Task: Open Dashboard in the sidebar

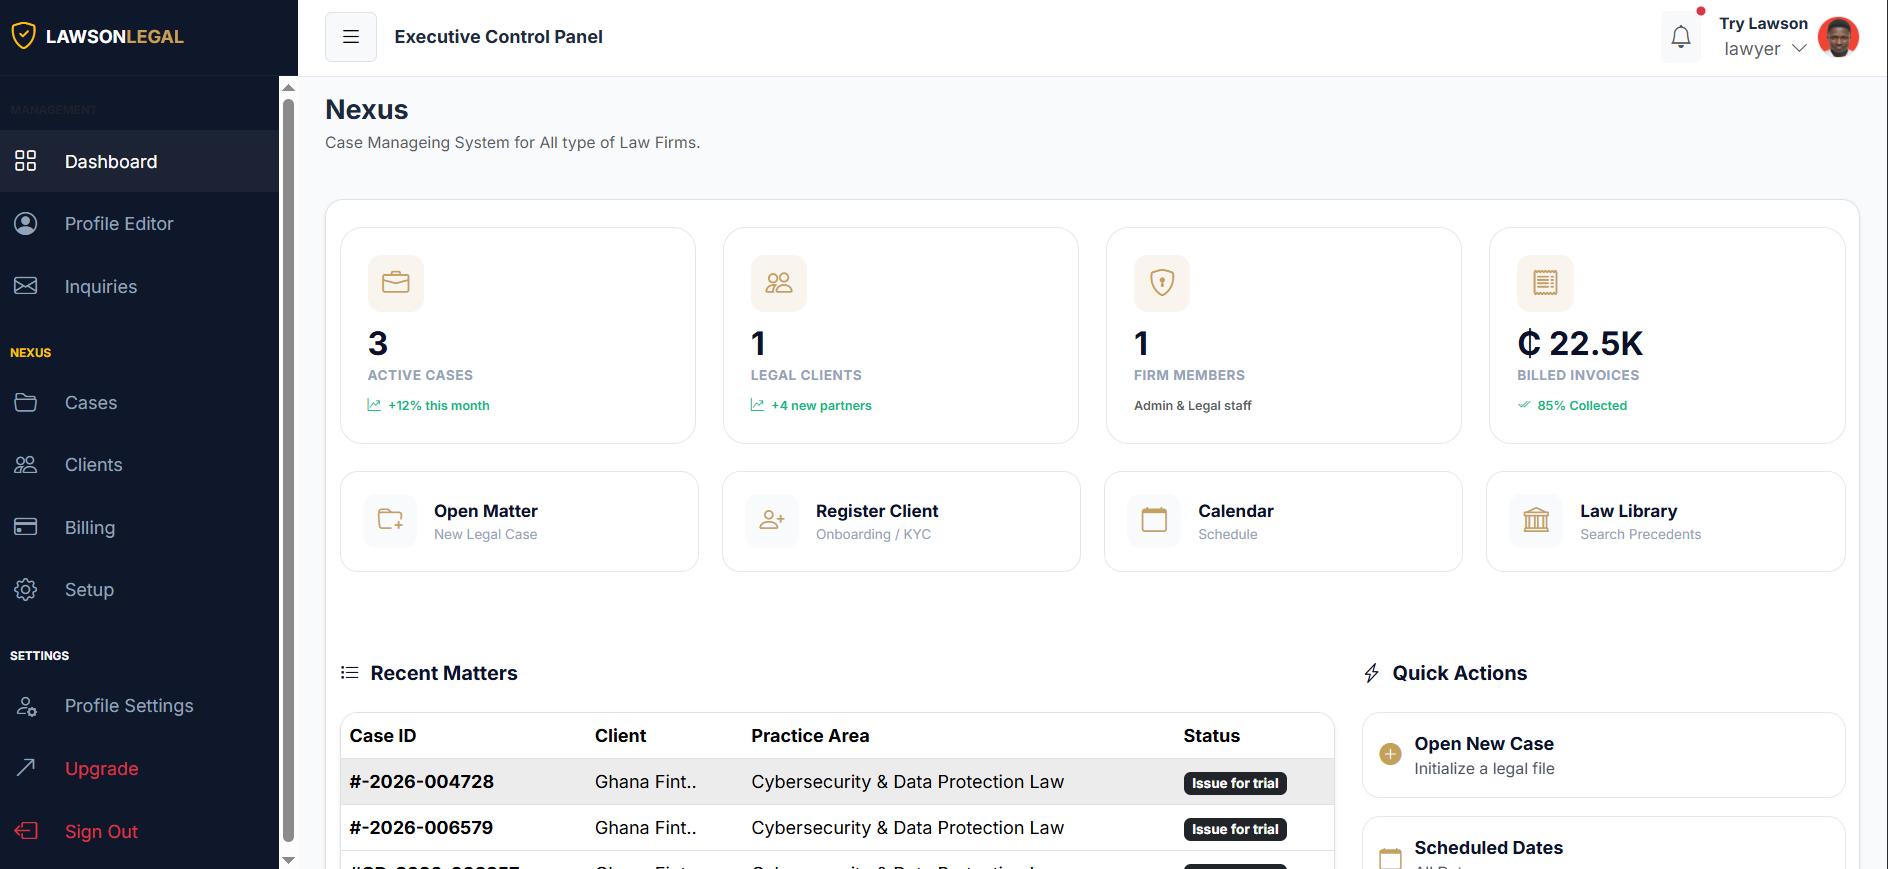Action: (x=140, y=161)
